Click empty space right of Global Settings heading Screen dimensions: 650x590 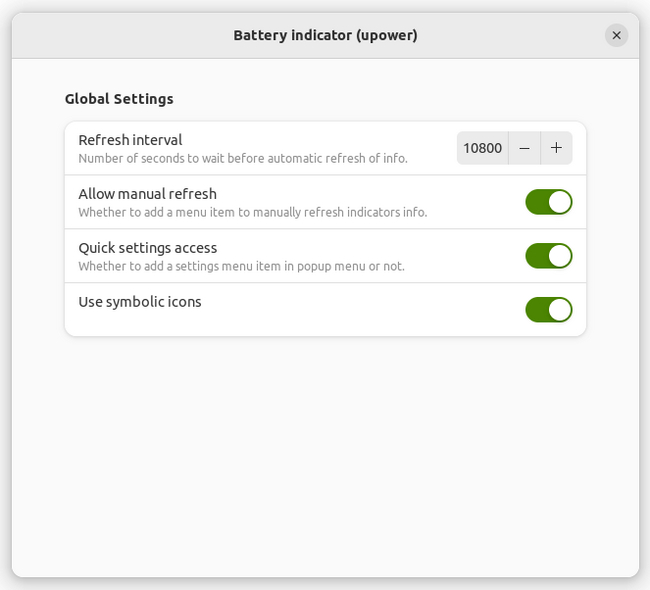coord(380,99)
